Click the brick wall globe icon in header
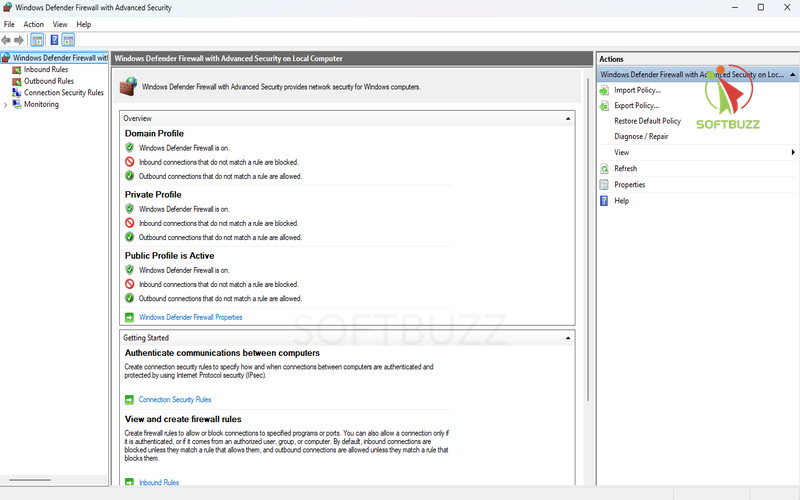The height and width of the screenshot is (500, 800). 129,86
